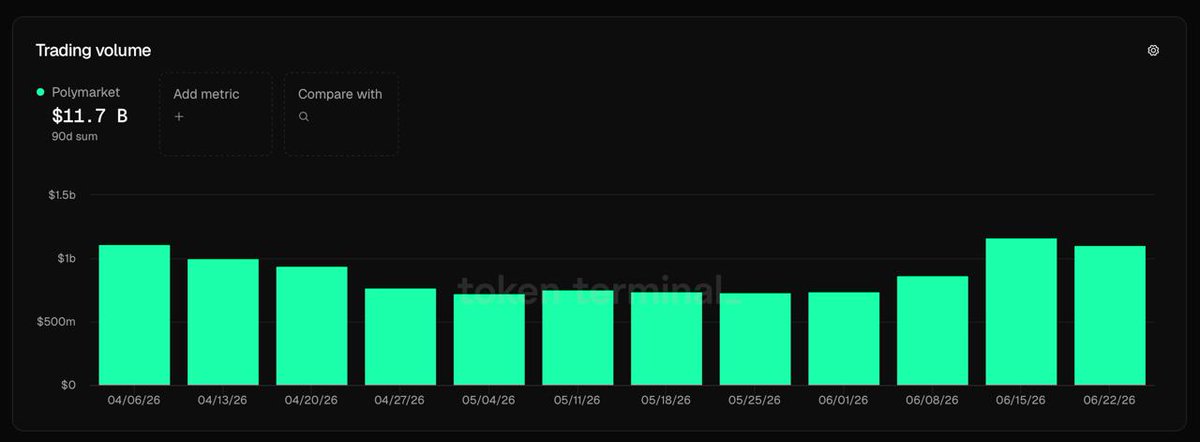
Task: Click the 04/27/26 date label
Action: click(400, 400)
